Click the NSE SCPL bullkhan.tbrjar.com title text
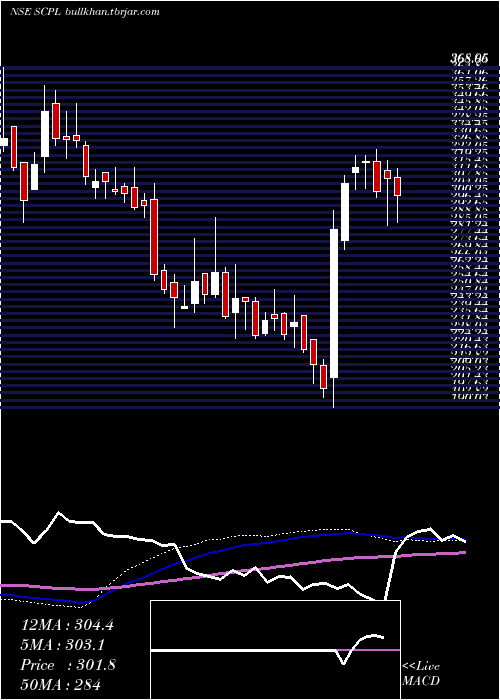 point(84,12)
